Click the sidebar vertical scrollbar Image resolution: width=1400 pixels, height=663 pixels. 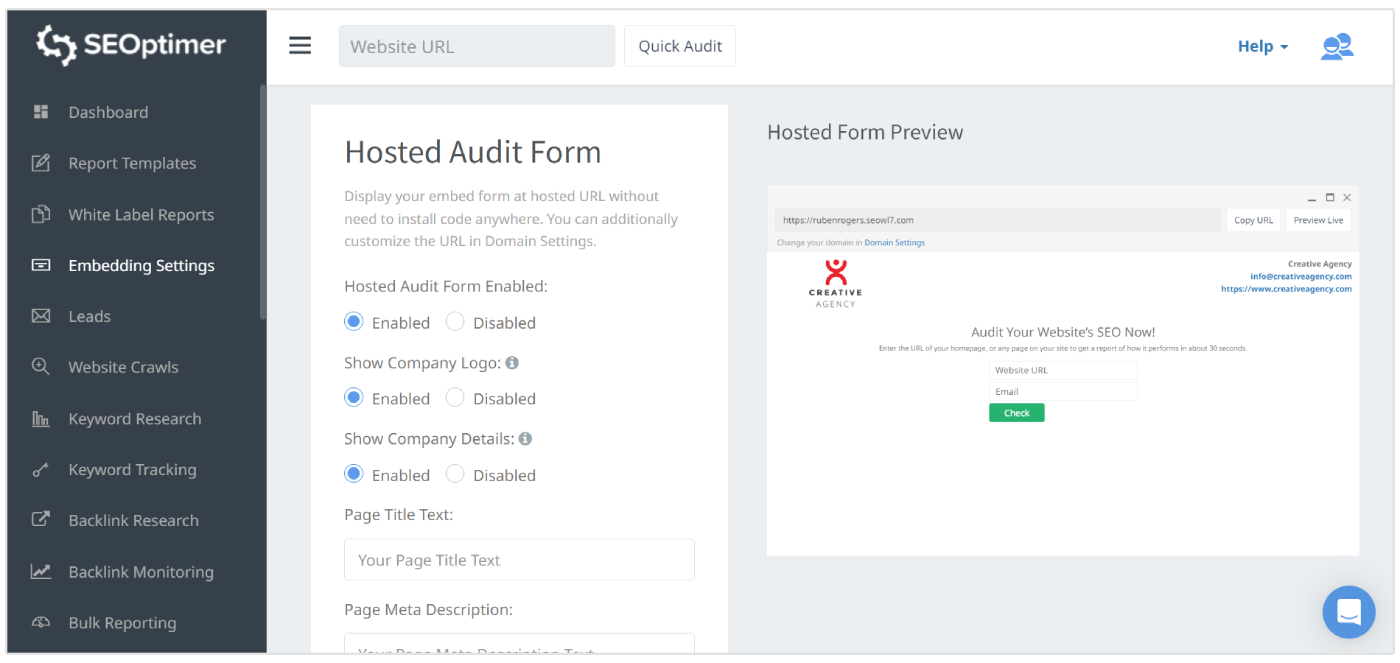(x=263, y=200)
